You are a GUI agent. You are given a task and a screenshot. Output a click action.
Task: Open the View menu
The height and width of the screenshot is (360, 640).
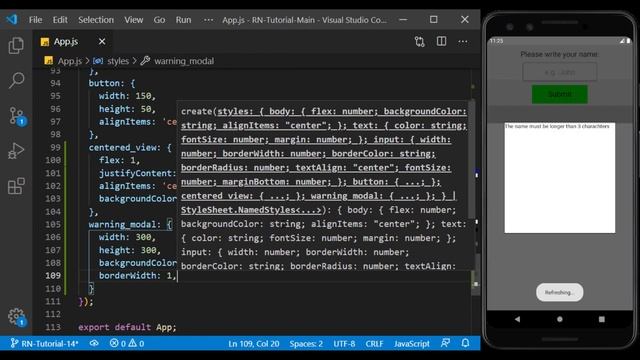pos(133,20)
